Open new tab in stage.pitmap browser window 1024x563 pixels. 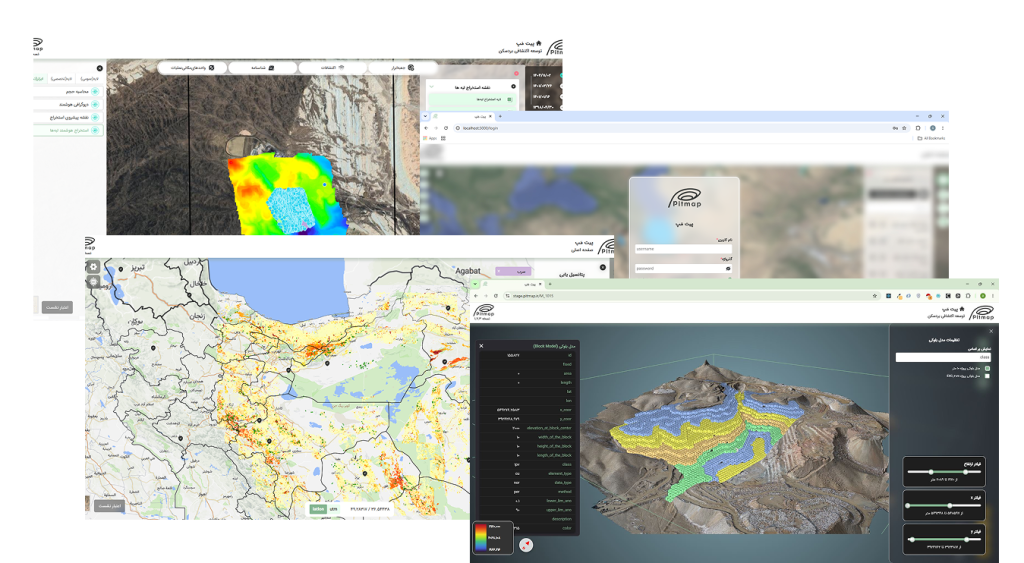pos(550,284)
